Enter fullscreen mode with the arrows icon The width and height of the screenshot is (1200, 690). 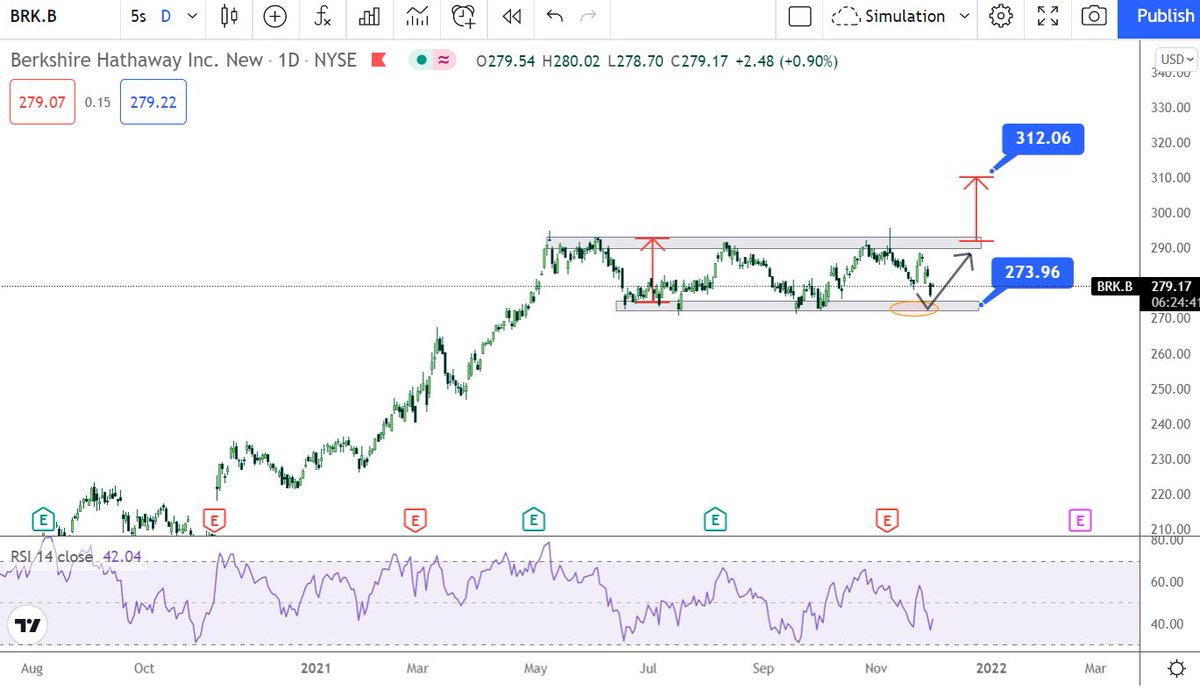(1047, 17)
